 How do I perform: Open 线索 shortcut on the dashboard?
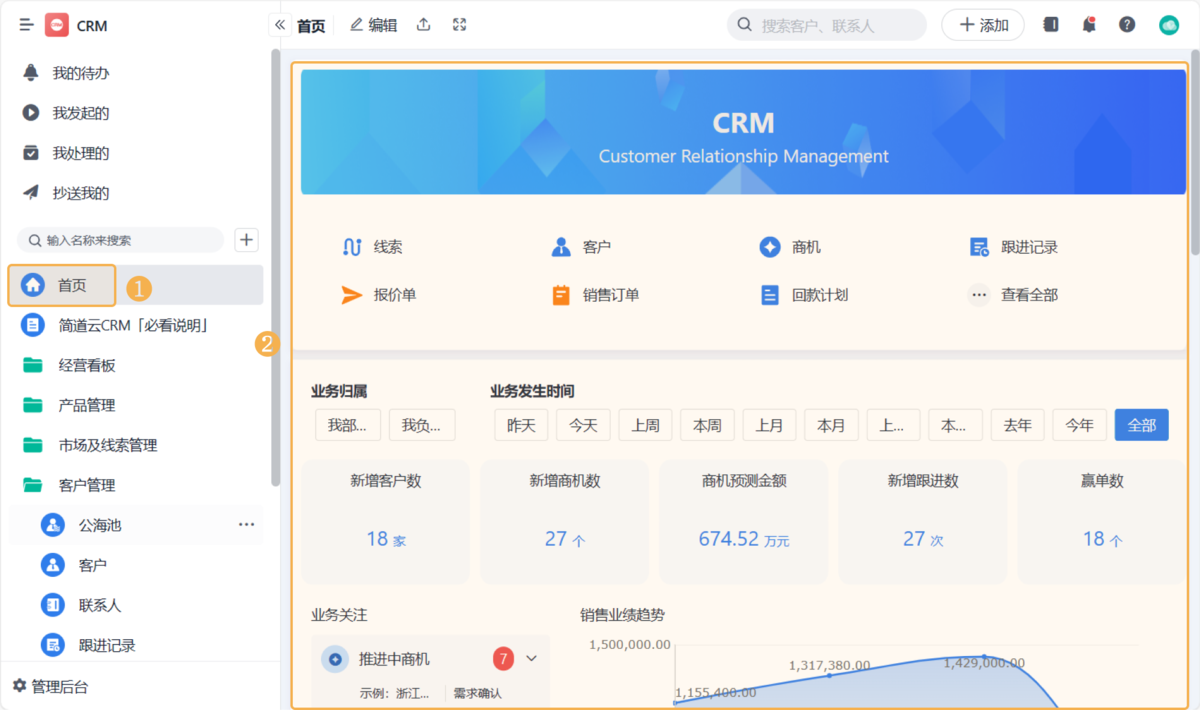pyautogui.click(x=372, y=247)
